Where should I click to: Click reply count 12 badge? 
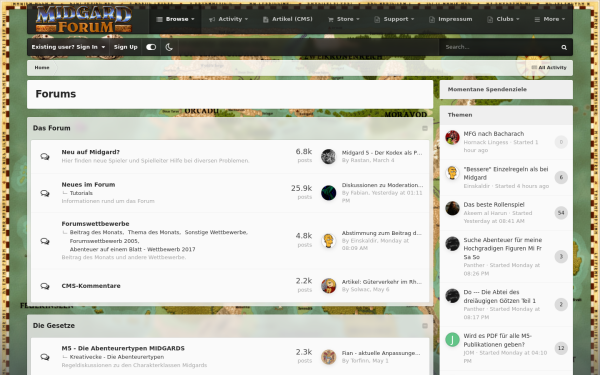561,348
